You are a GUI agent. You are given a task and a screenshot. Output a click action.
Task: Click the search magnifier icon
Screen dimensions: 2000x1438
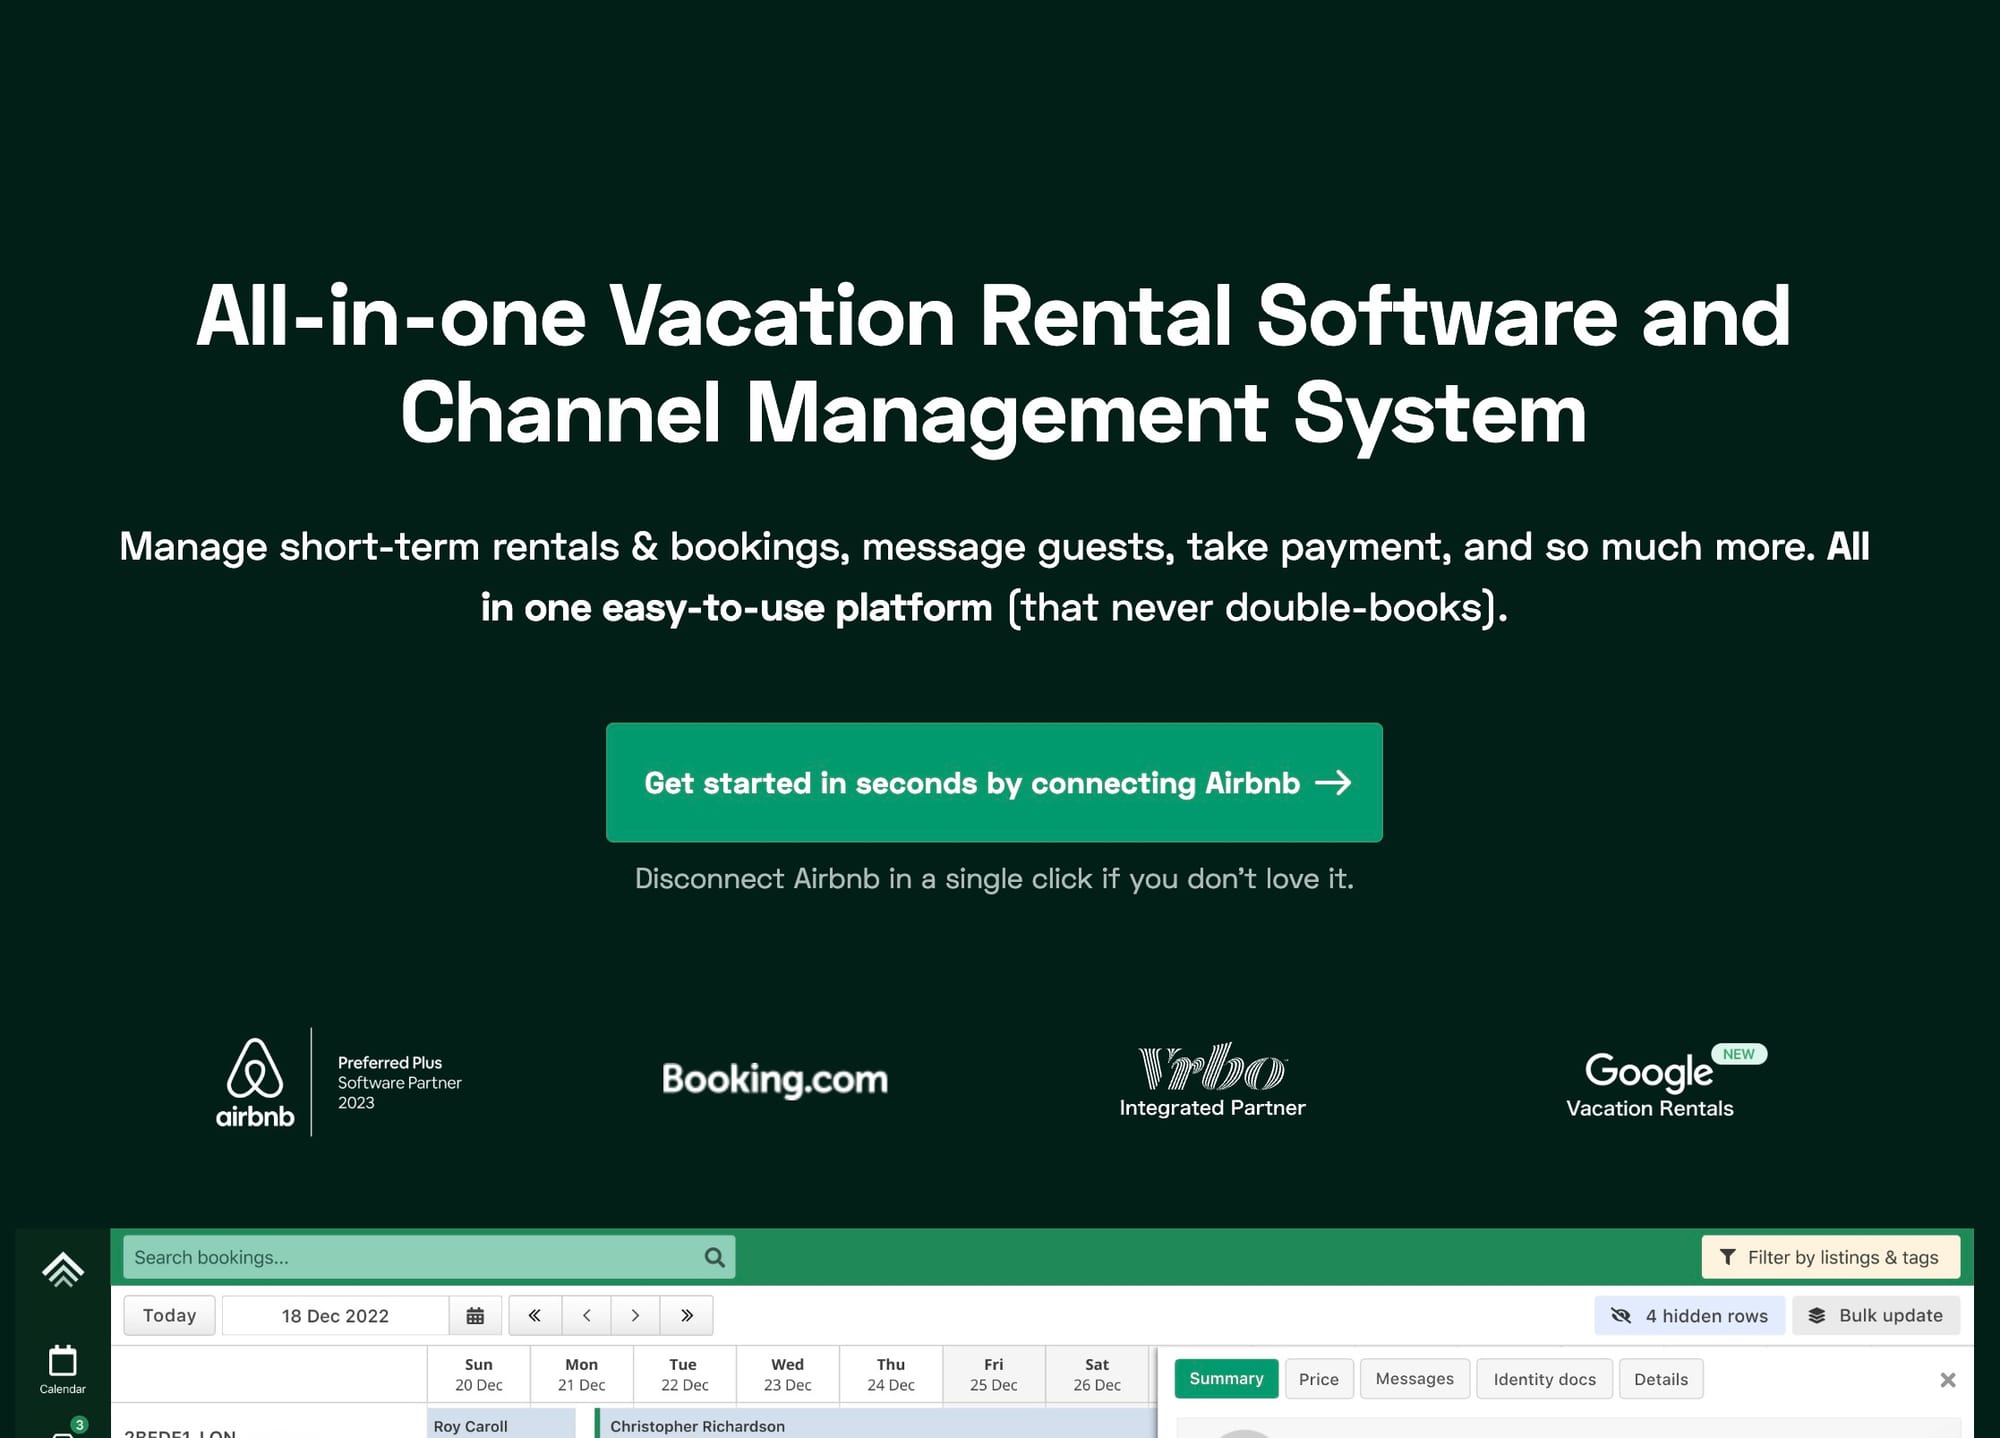(714, 1257)
